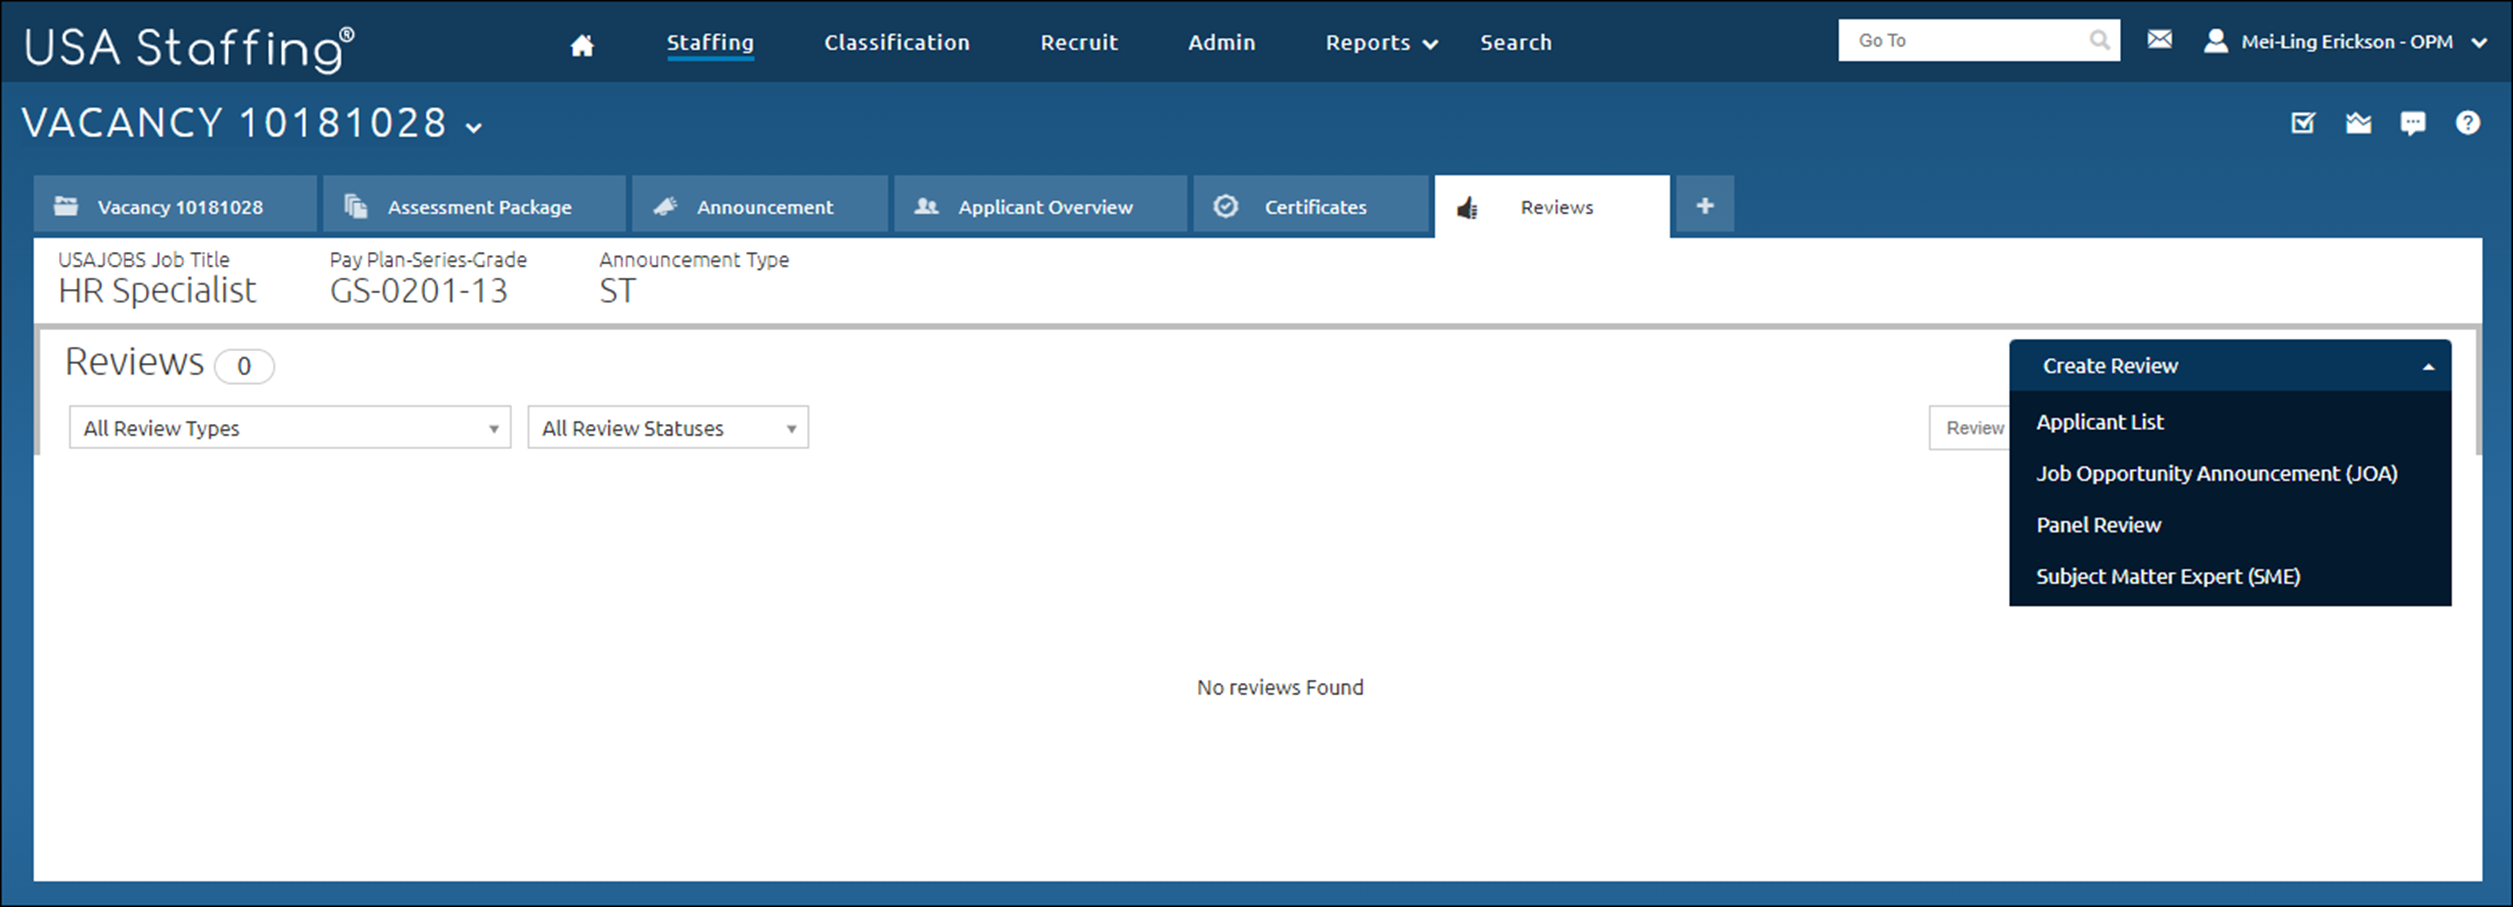Switch to the Applicant Overview tab
The image size is (2513, 907).
click(x=1040, y=206)
